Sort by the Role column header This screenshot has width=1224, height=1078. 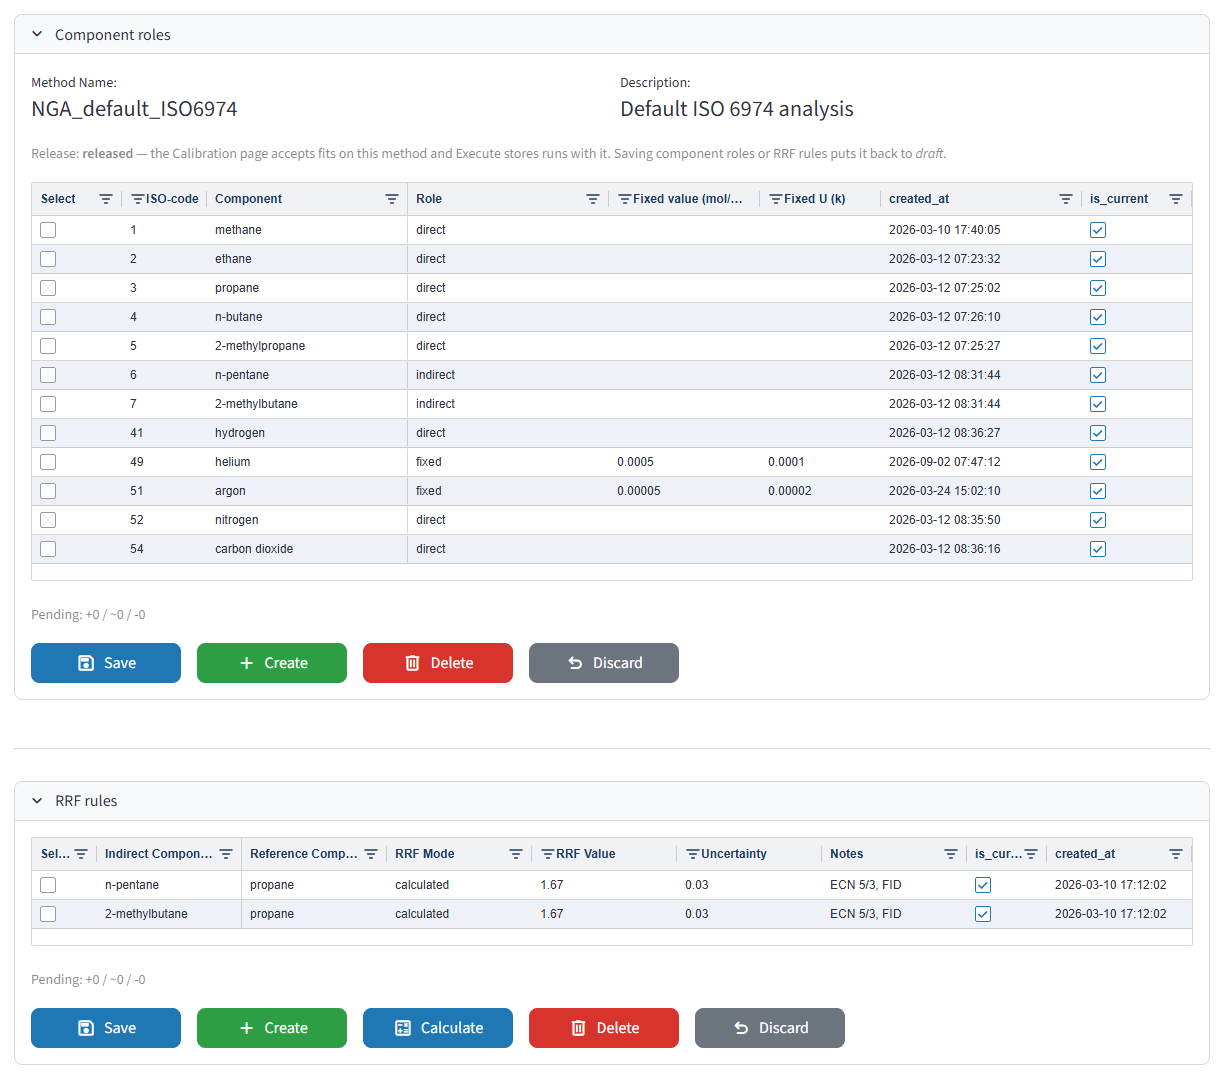(429, 199)
